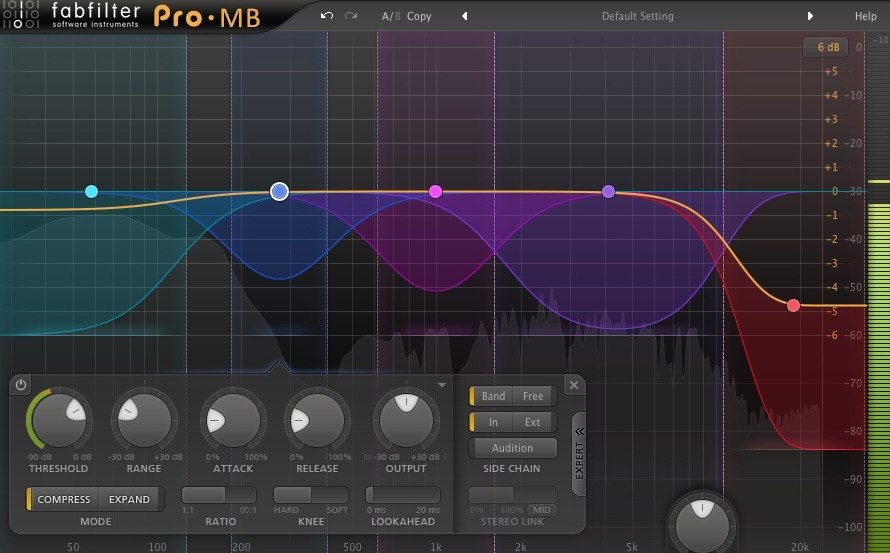This screenshot has height=553, width=890.
Task: Select Expand mode
Action: (130, 499)
